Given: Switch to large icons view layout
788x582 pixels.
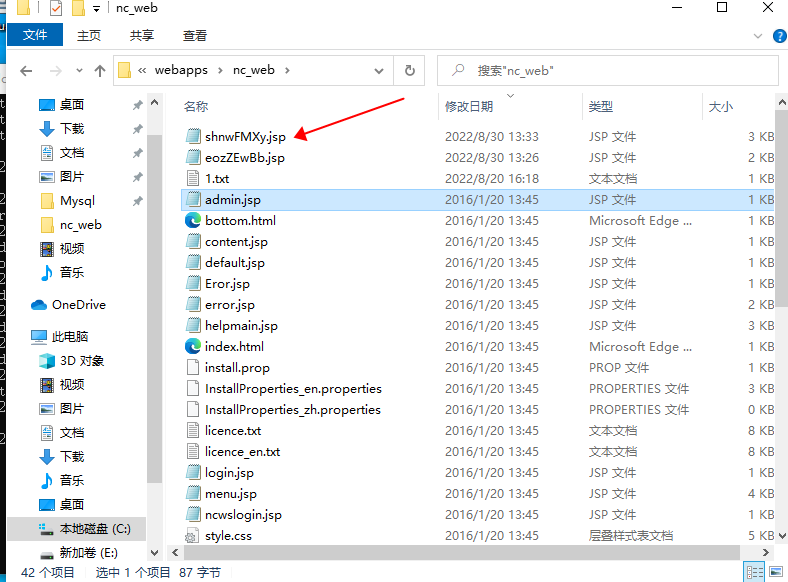Looking at the screenshot, I should [x=776, y=572].
